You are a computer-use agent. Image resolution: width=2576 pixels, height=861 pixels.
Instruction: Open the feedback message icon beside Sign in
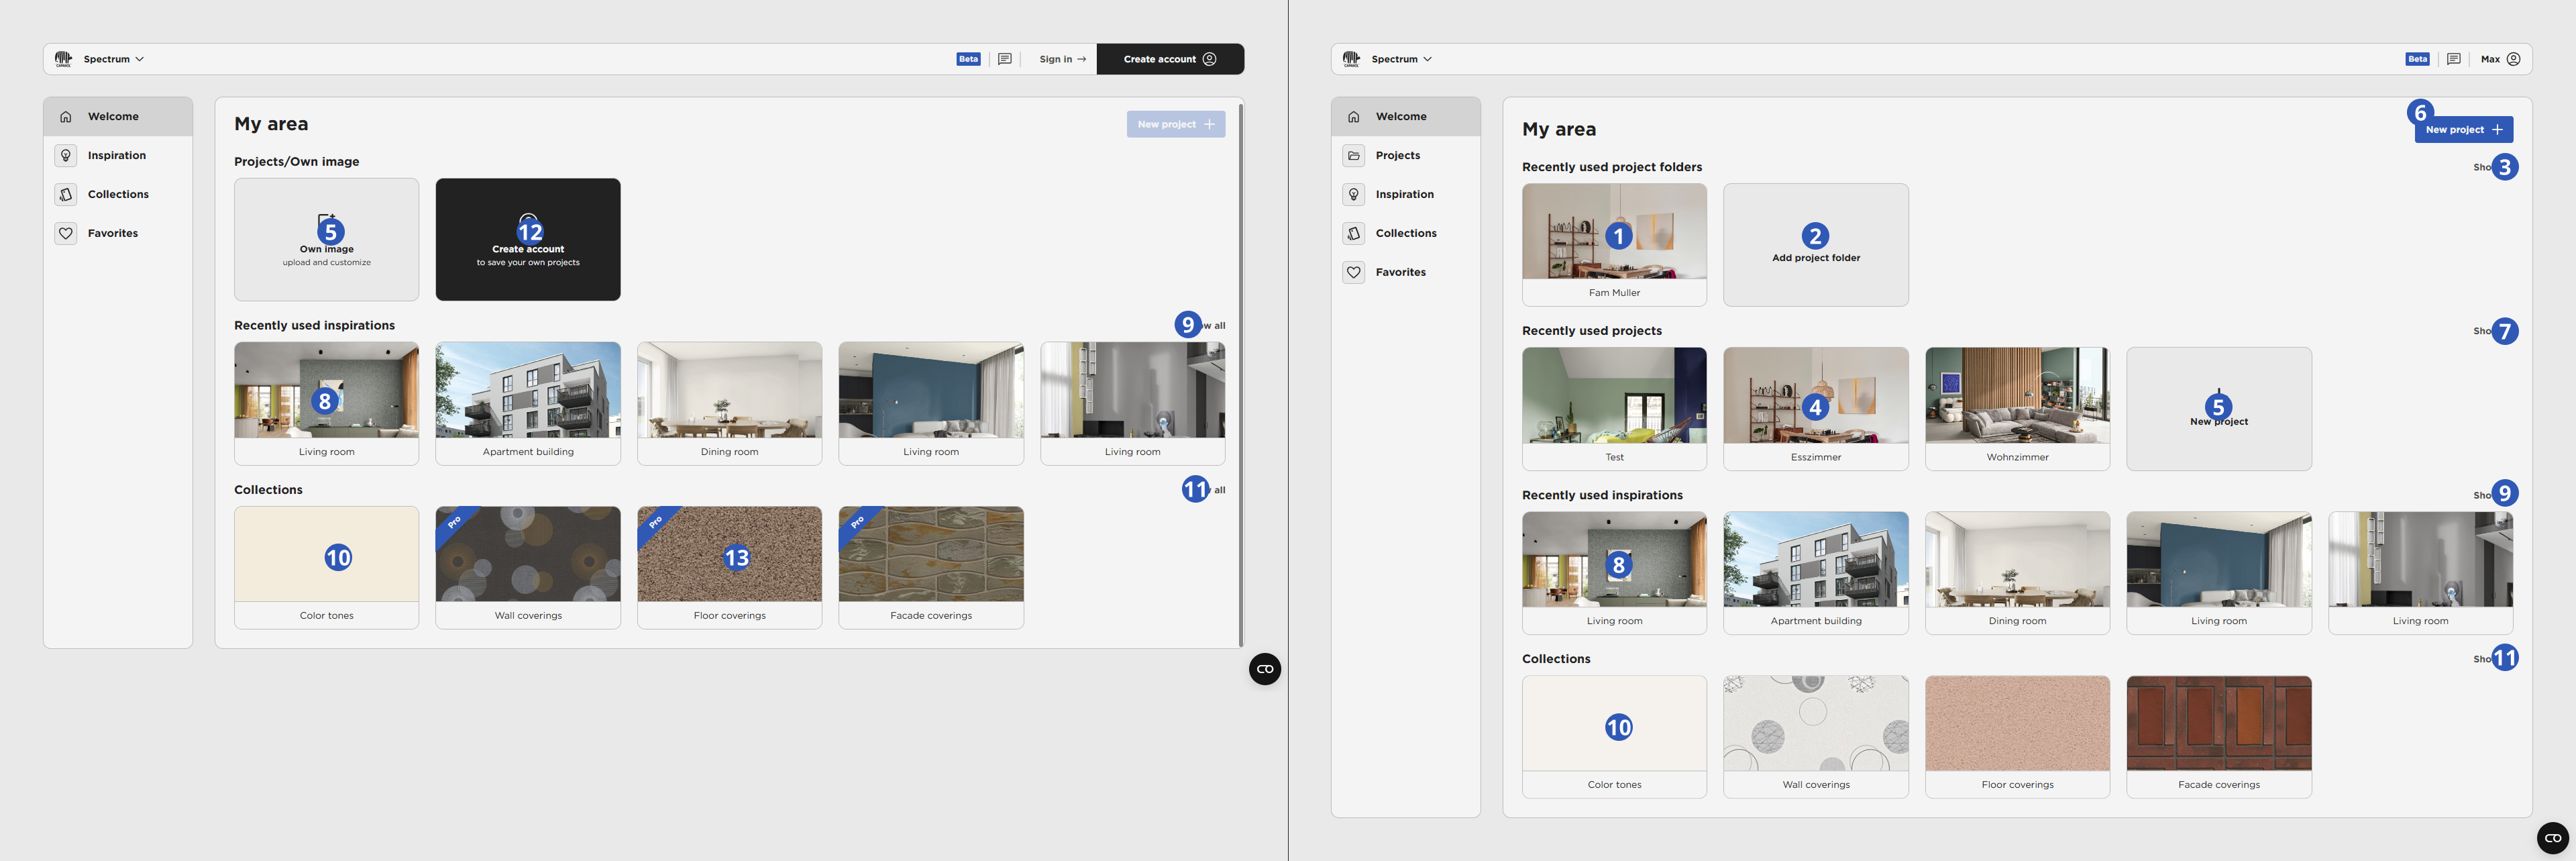point(1004,59)
